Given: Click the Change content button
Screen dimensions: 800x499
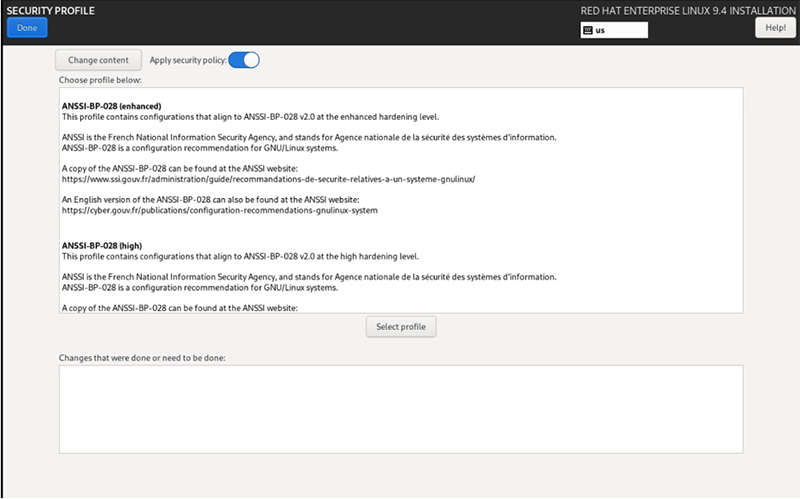Looking at the screenshot, I should coord(98,60).
